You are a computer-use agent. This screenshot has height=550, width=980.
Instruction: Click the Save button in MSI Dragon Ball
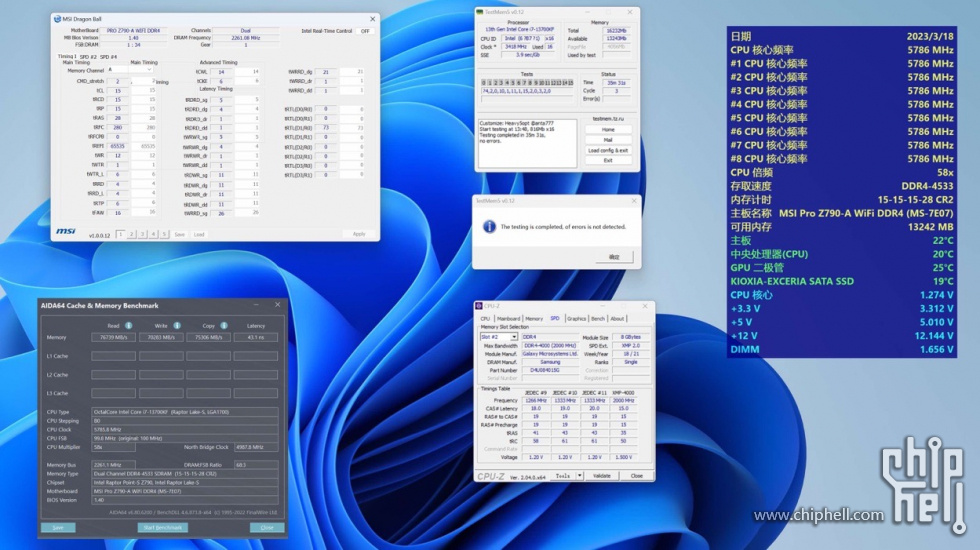[179, 234]
